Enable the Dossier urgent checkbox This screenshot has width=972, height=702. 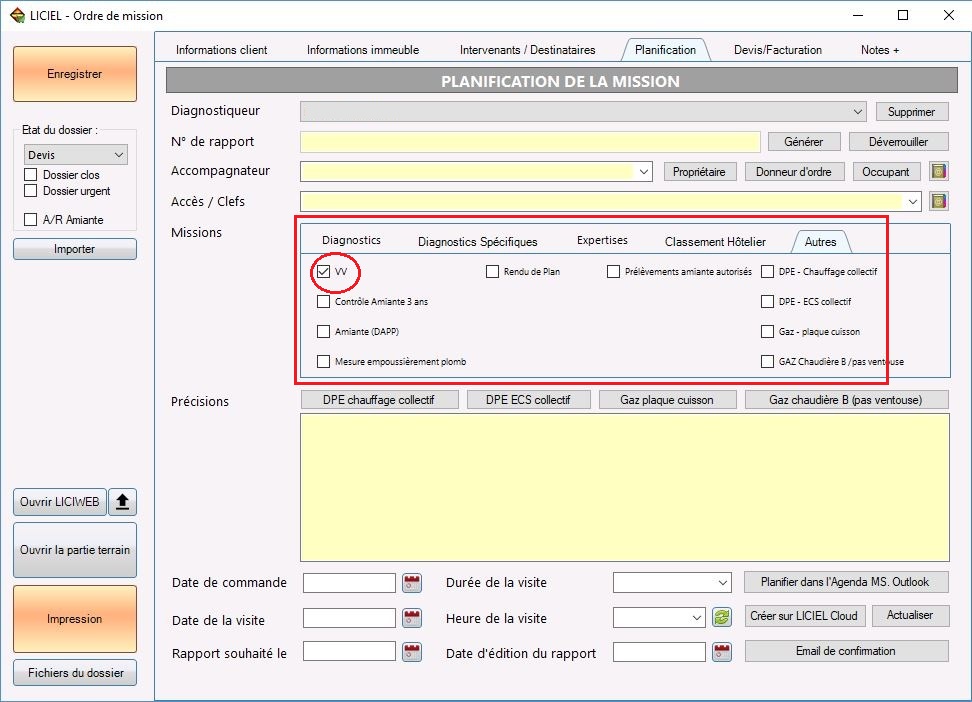click(30, 190)
